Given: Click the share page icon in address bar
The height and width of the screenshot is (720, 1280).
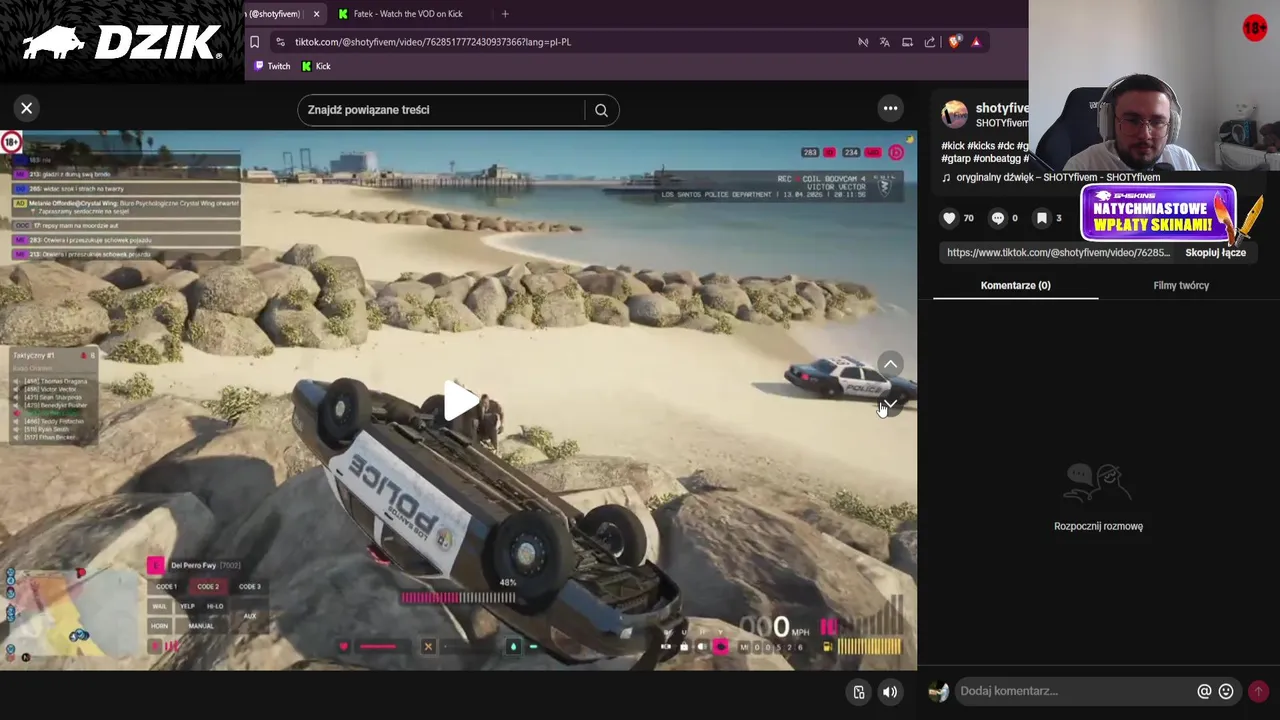Looking at the screenshot, I should click(x=930, y=42).
